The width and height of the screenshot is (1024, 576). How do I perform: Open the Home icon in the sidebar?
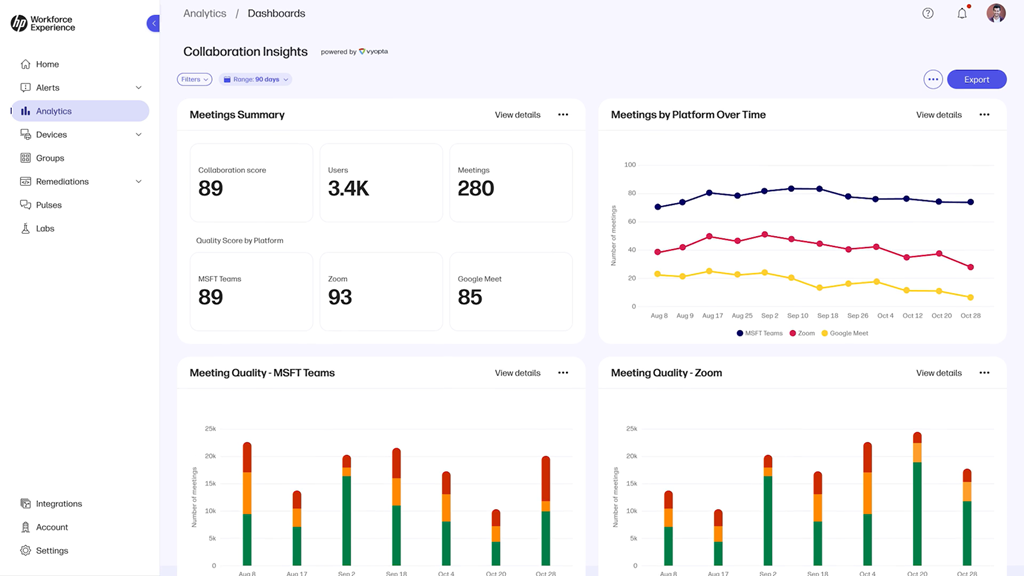point(24,63)
